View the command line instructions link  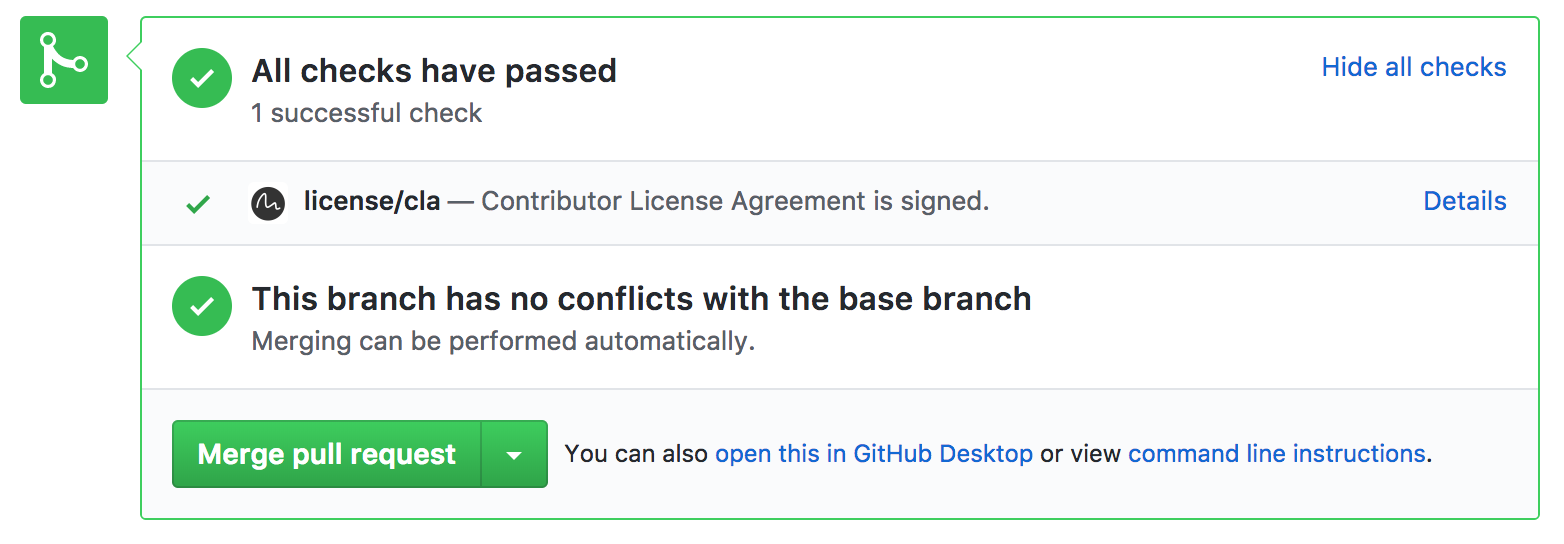coord(1276,454)
